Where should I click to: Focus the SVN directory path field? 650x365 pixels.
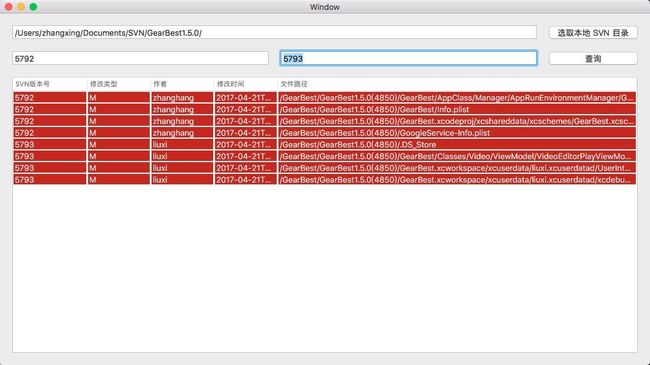pyautogui.click(x=274, y=32)
